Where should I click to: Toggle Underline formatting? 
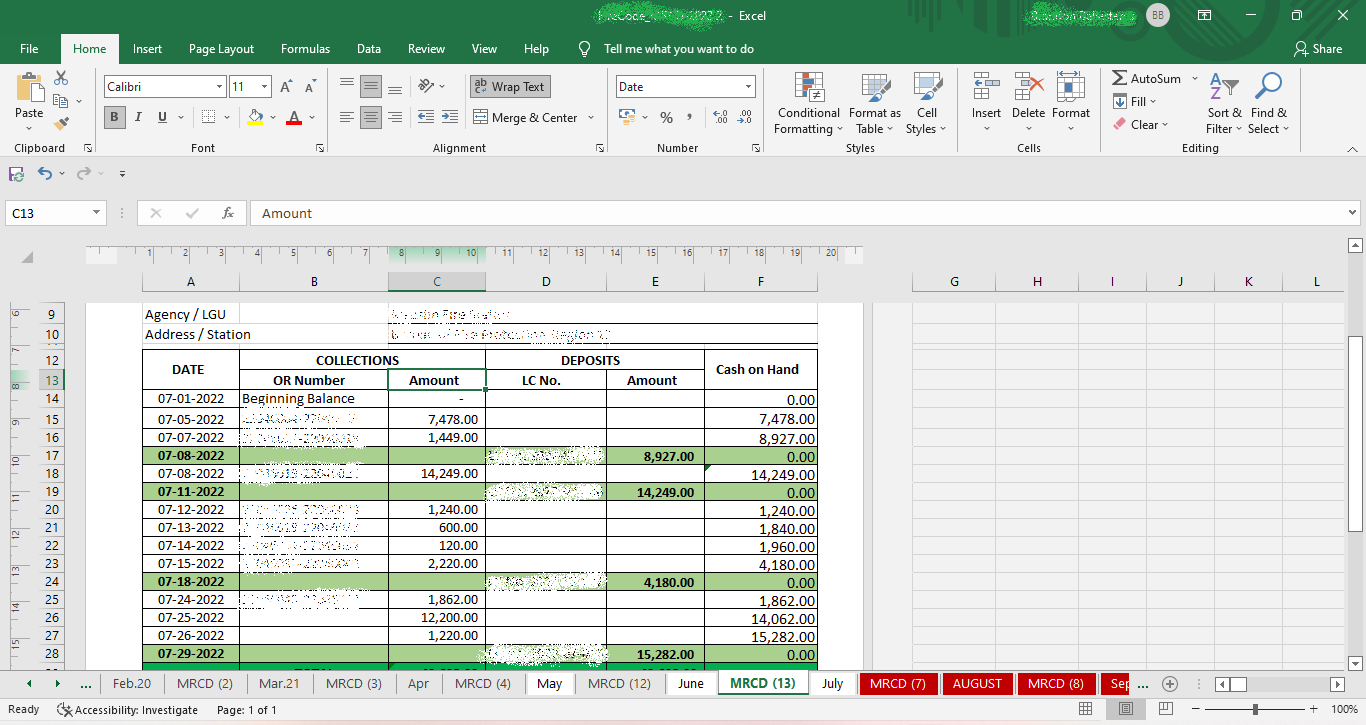pos(162,117)
